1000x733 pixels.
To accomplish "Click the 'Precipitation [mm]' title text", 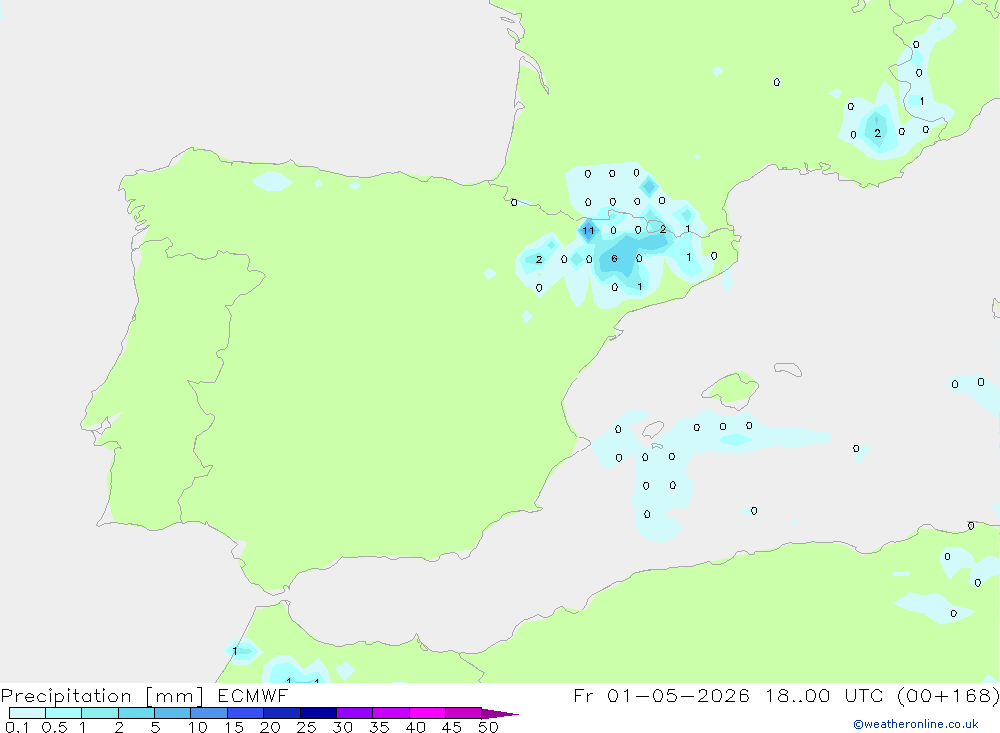I will (102, 696).
